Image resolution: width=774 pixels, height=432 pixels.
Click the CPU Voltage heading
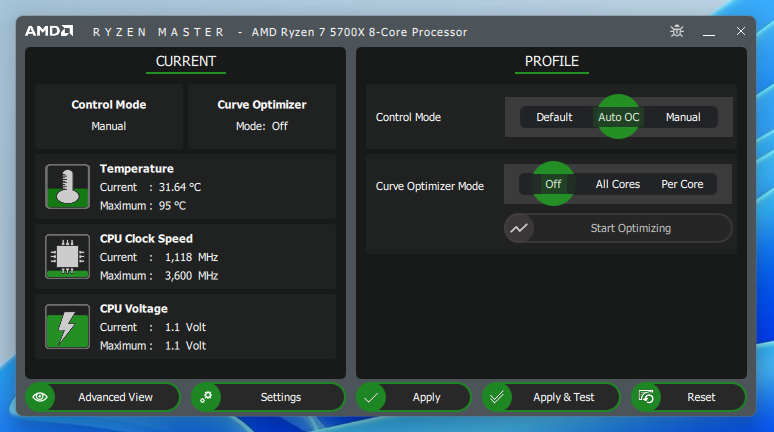point(134,309)
